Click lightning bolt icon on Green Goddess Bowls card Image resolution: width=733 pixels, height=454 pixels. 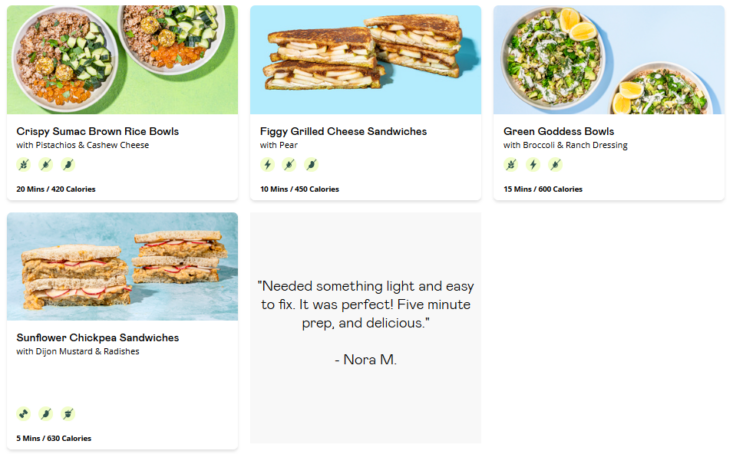click(x=533, y=165)
